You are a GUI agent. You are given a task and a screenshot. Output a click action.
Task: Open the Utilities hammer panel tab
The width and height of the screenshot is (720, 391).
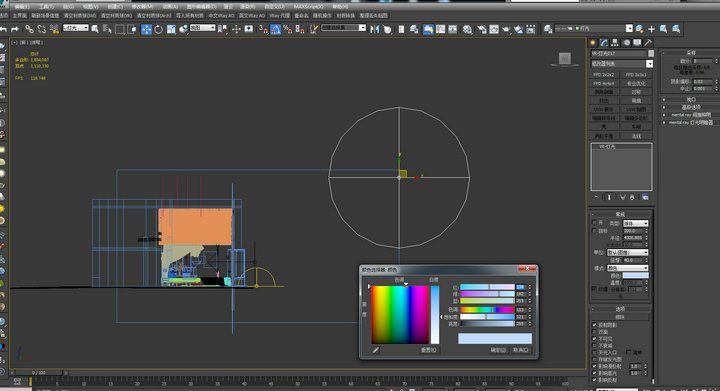point(648,43)
